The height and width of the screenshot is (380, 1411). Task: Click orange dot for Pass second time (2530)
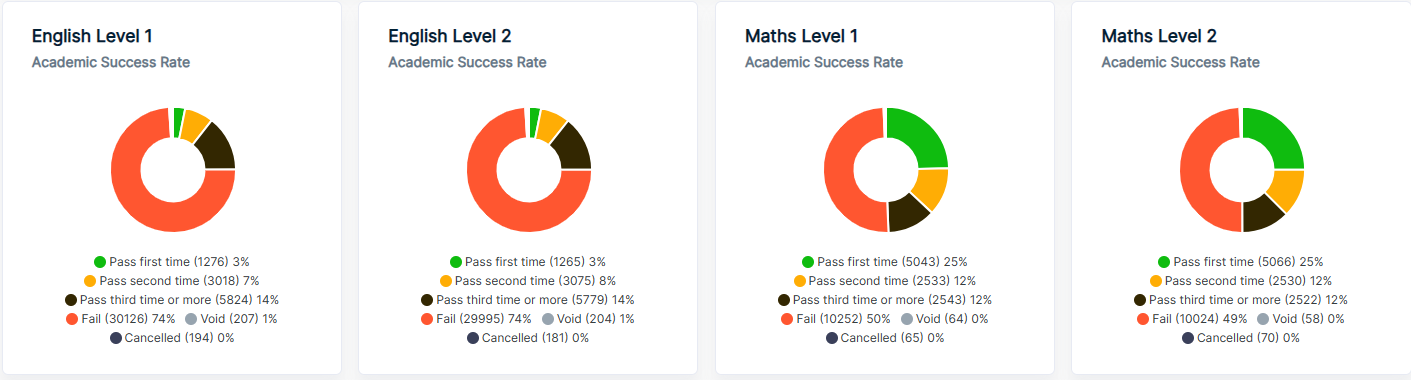[x=1156, y=281]
